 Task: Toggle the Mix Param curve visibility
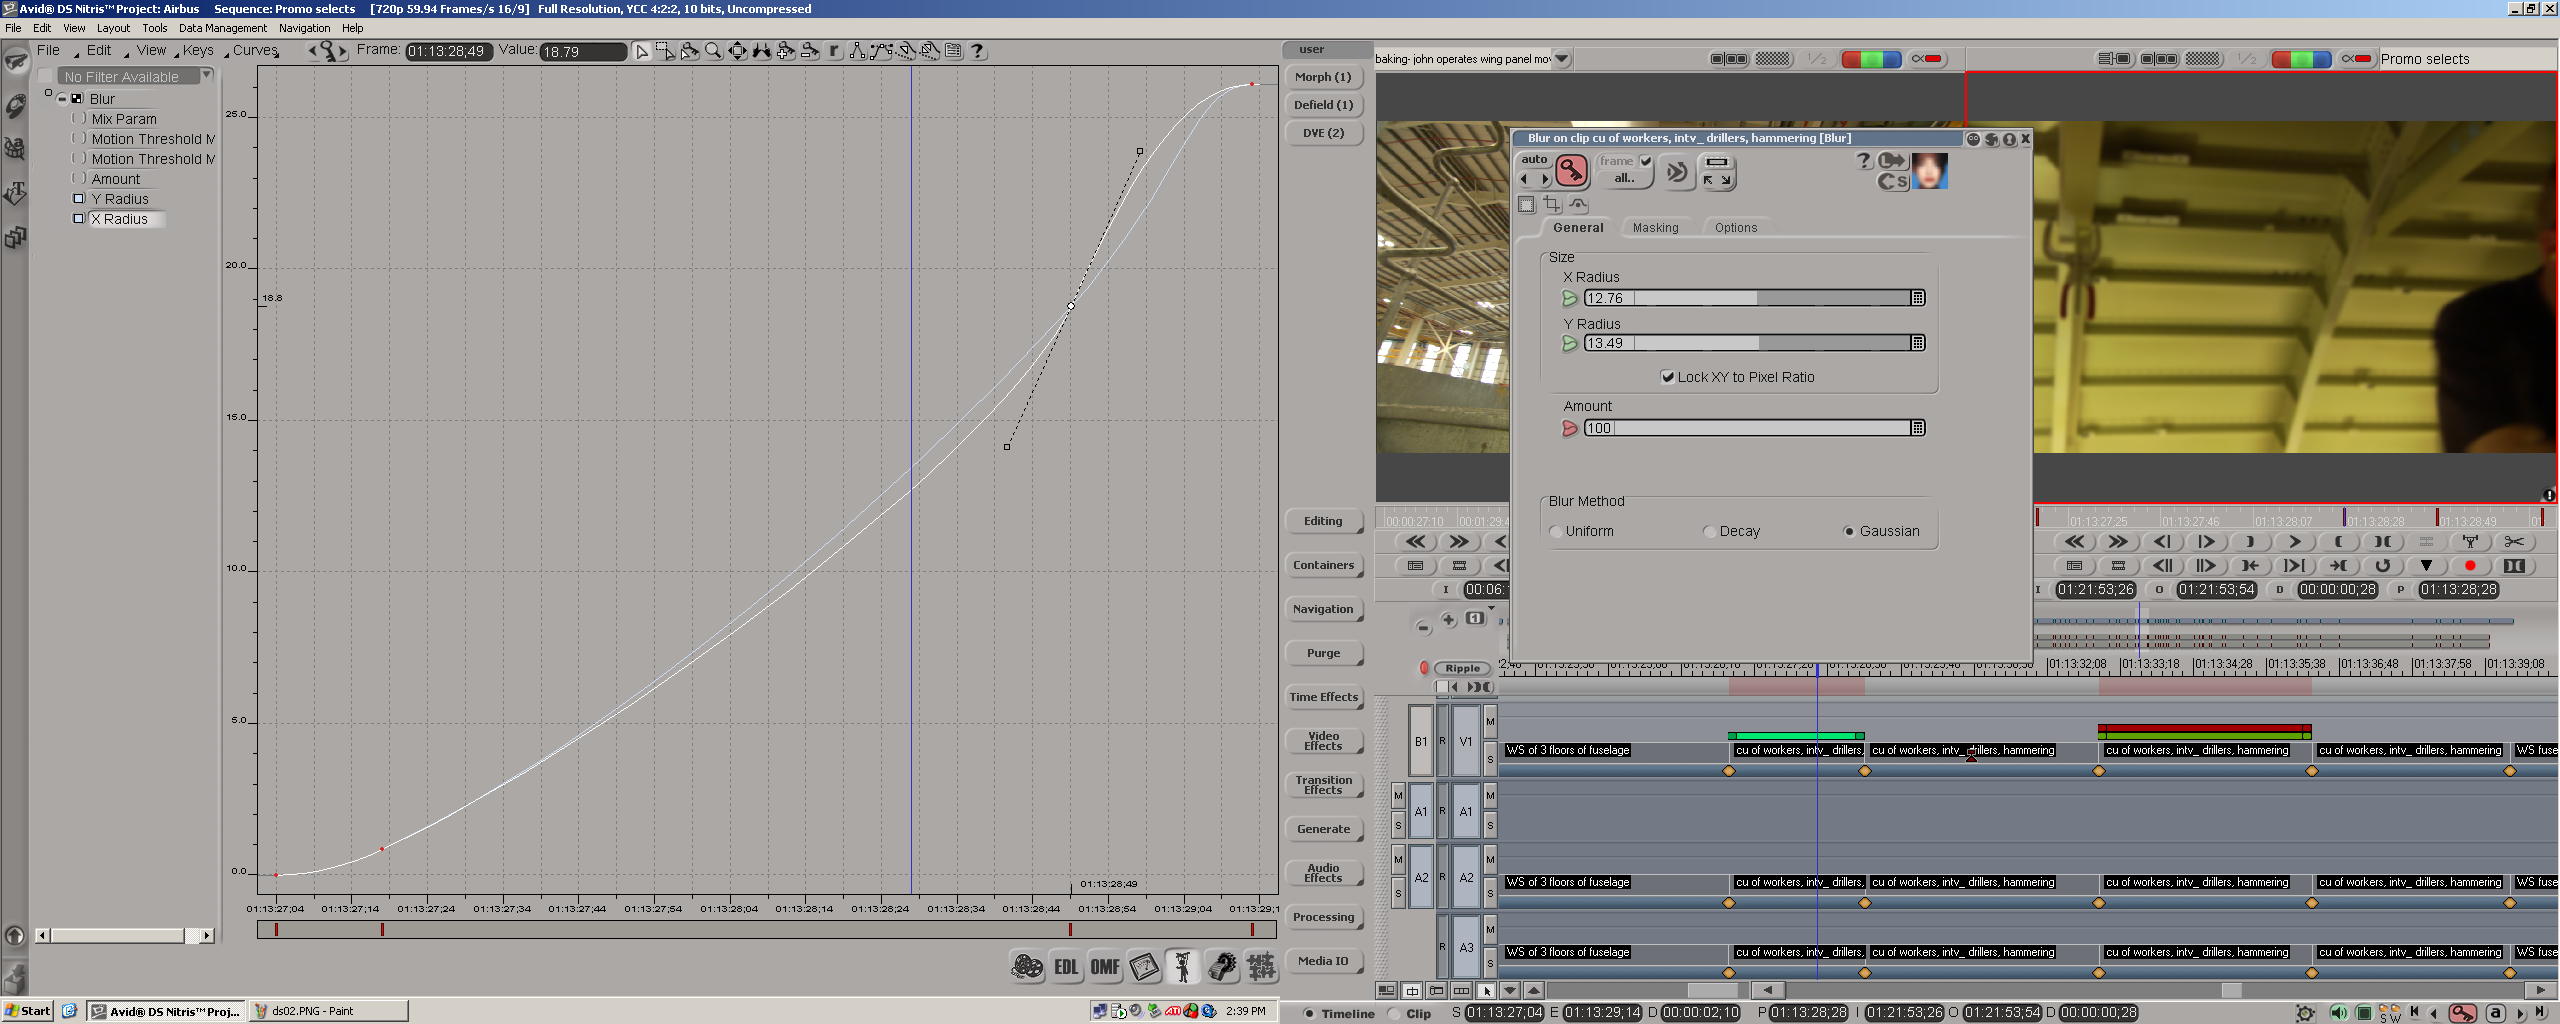[x=79, y=119]
